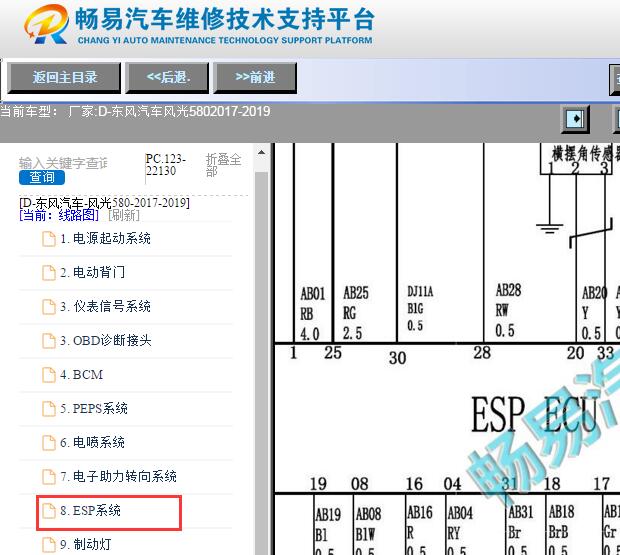Click document icon beside ESP系统

pos(49,511)
